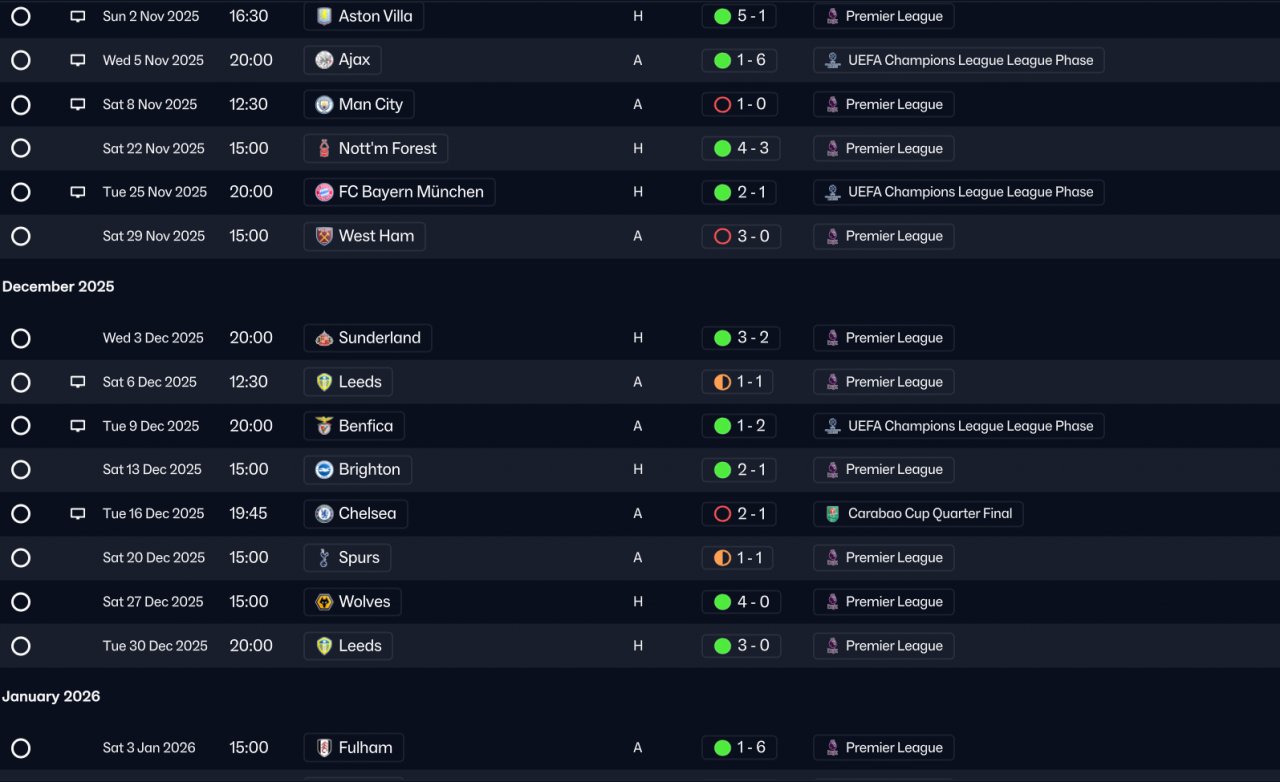Click the Carabao Cup competition logo
The image size is (1280, 782).
coord(832,514)
